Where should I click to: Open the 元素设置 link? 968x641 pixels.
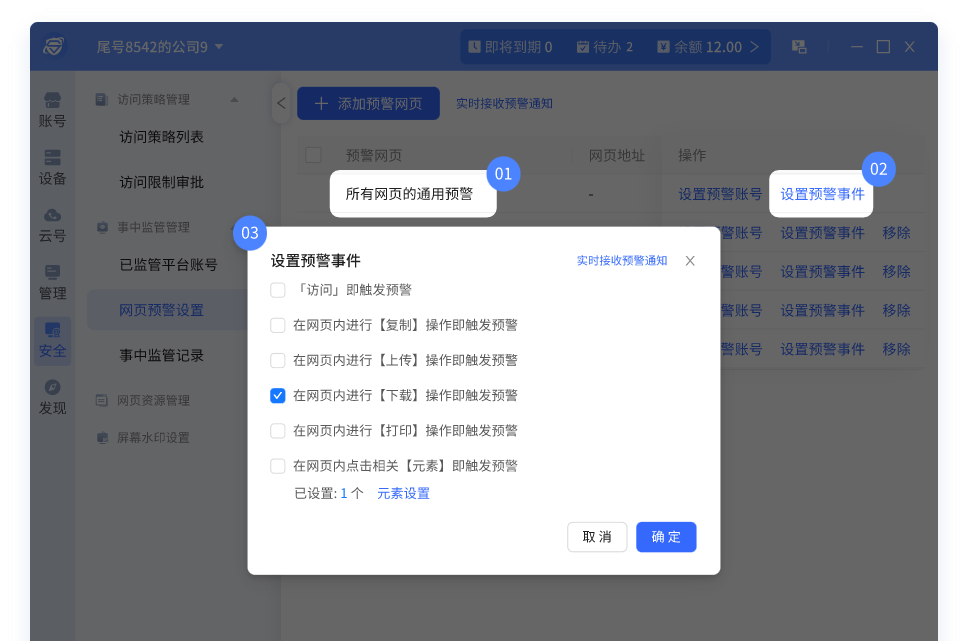403,493
